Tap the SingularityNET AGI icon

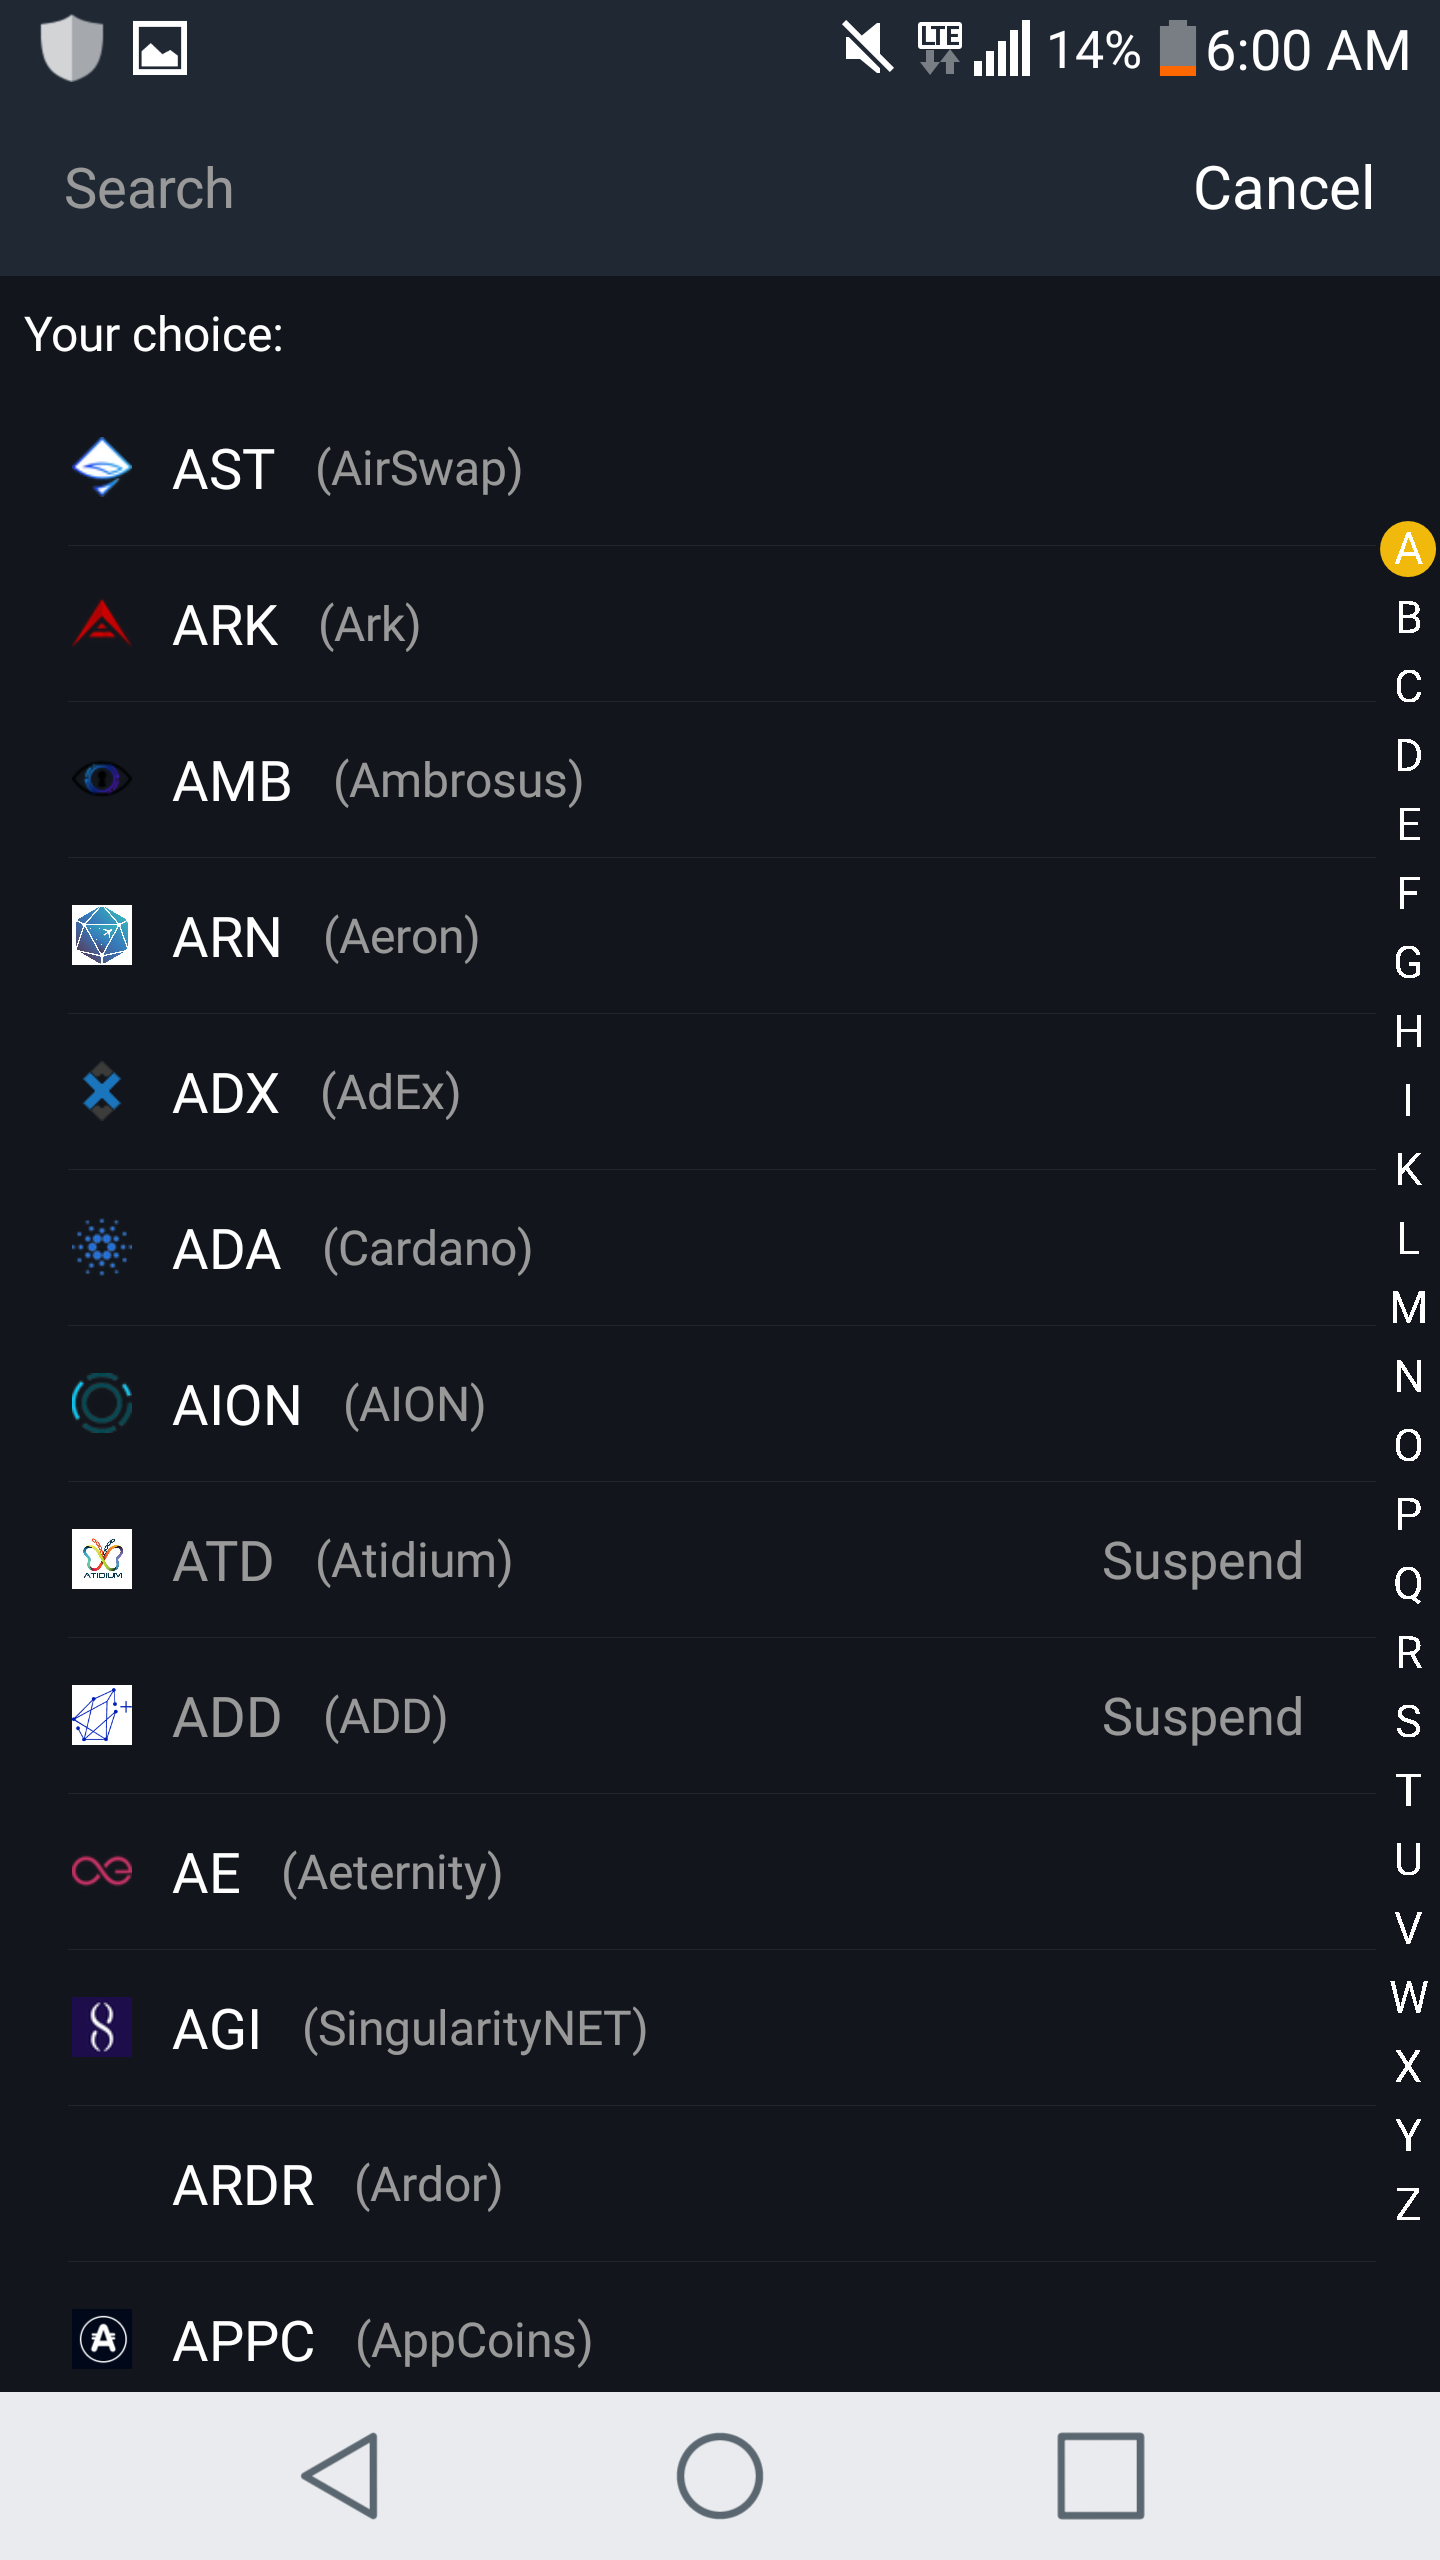click(102, 2028)
